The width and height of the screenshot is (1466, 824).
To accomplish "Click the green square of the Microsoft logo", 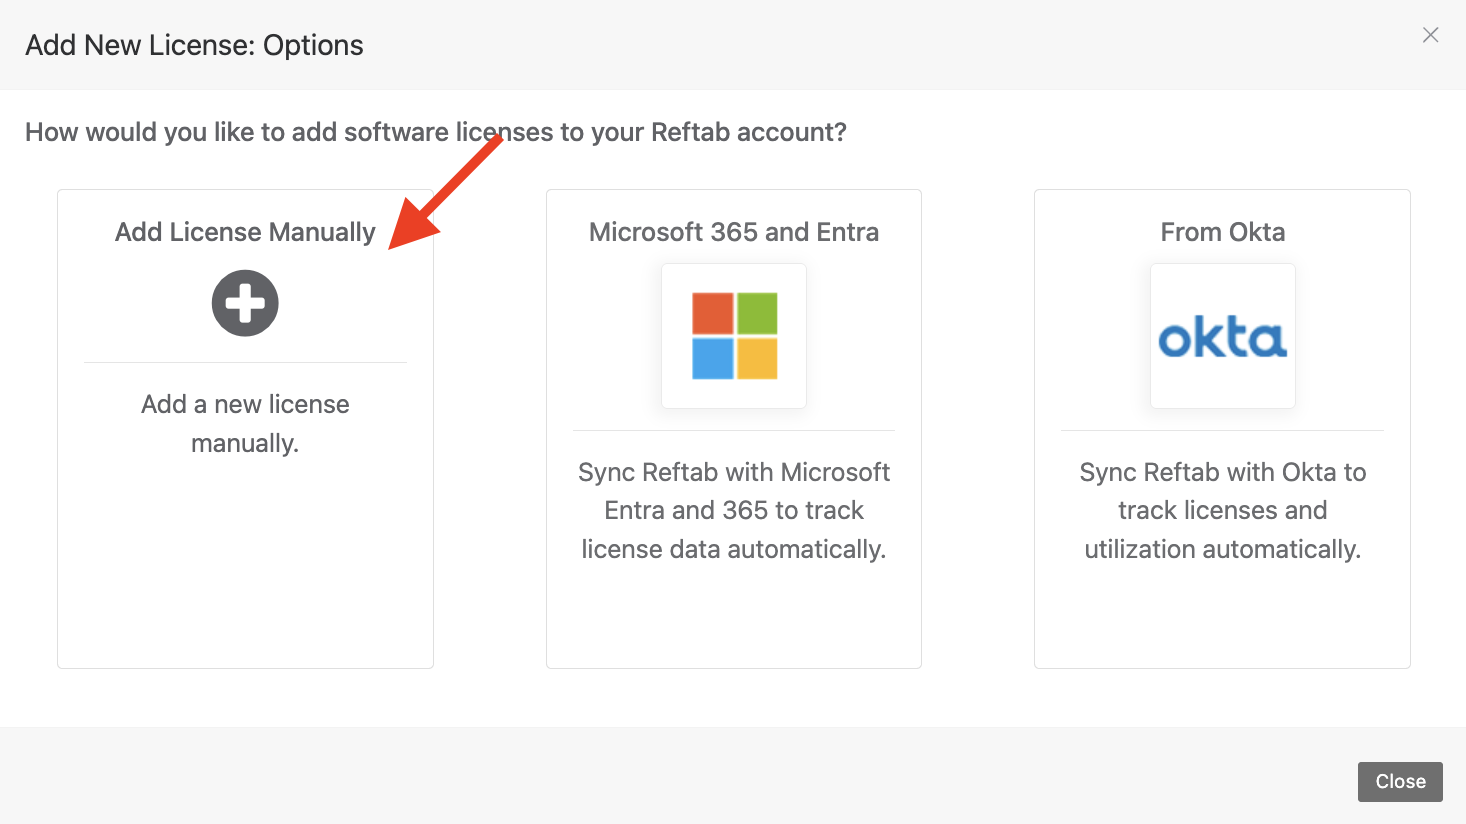I will 757,313.
